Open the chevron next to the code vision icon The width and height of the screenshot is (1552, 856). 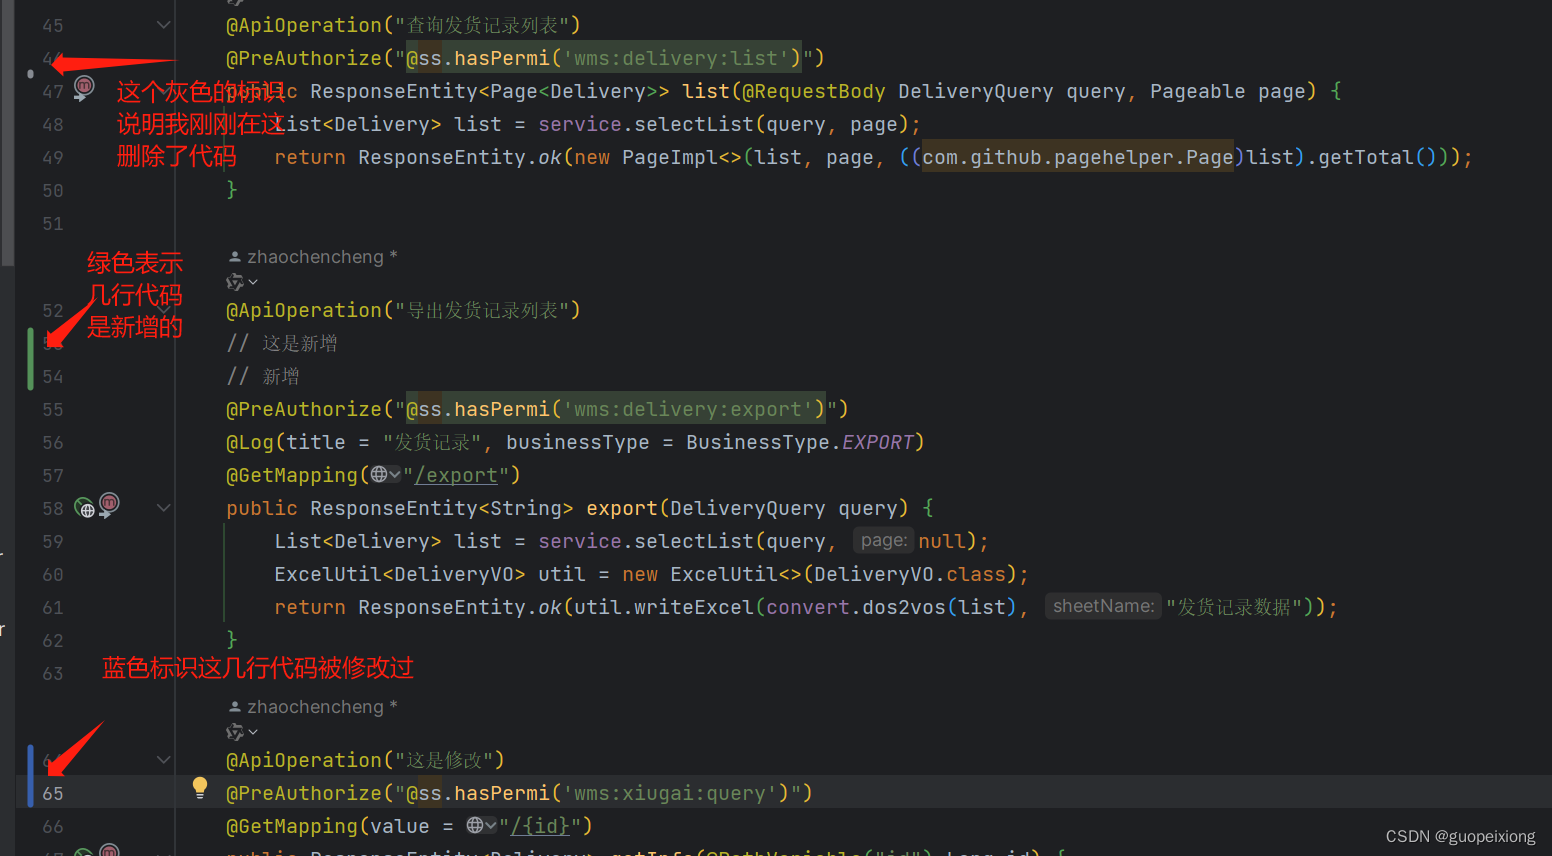coord(252,281)
